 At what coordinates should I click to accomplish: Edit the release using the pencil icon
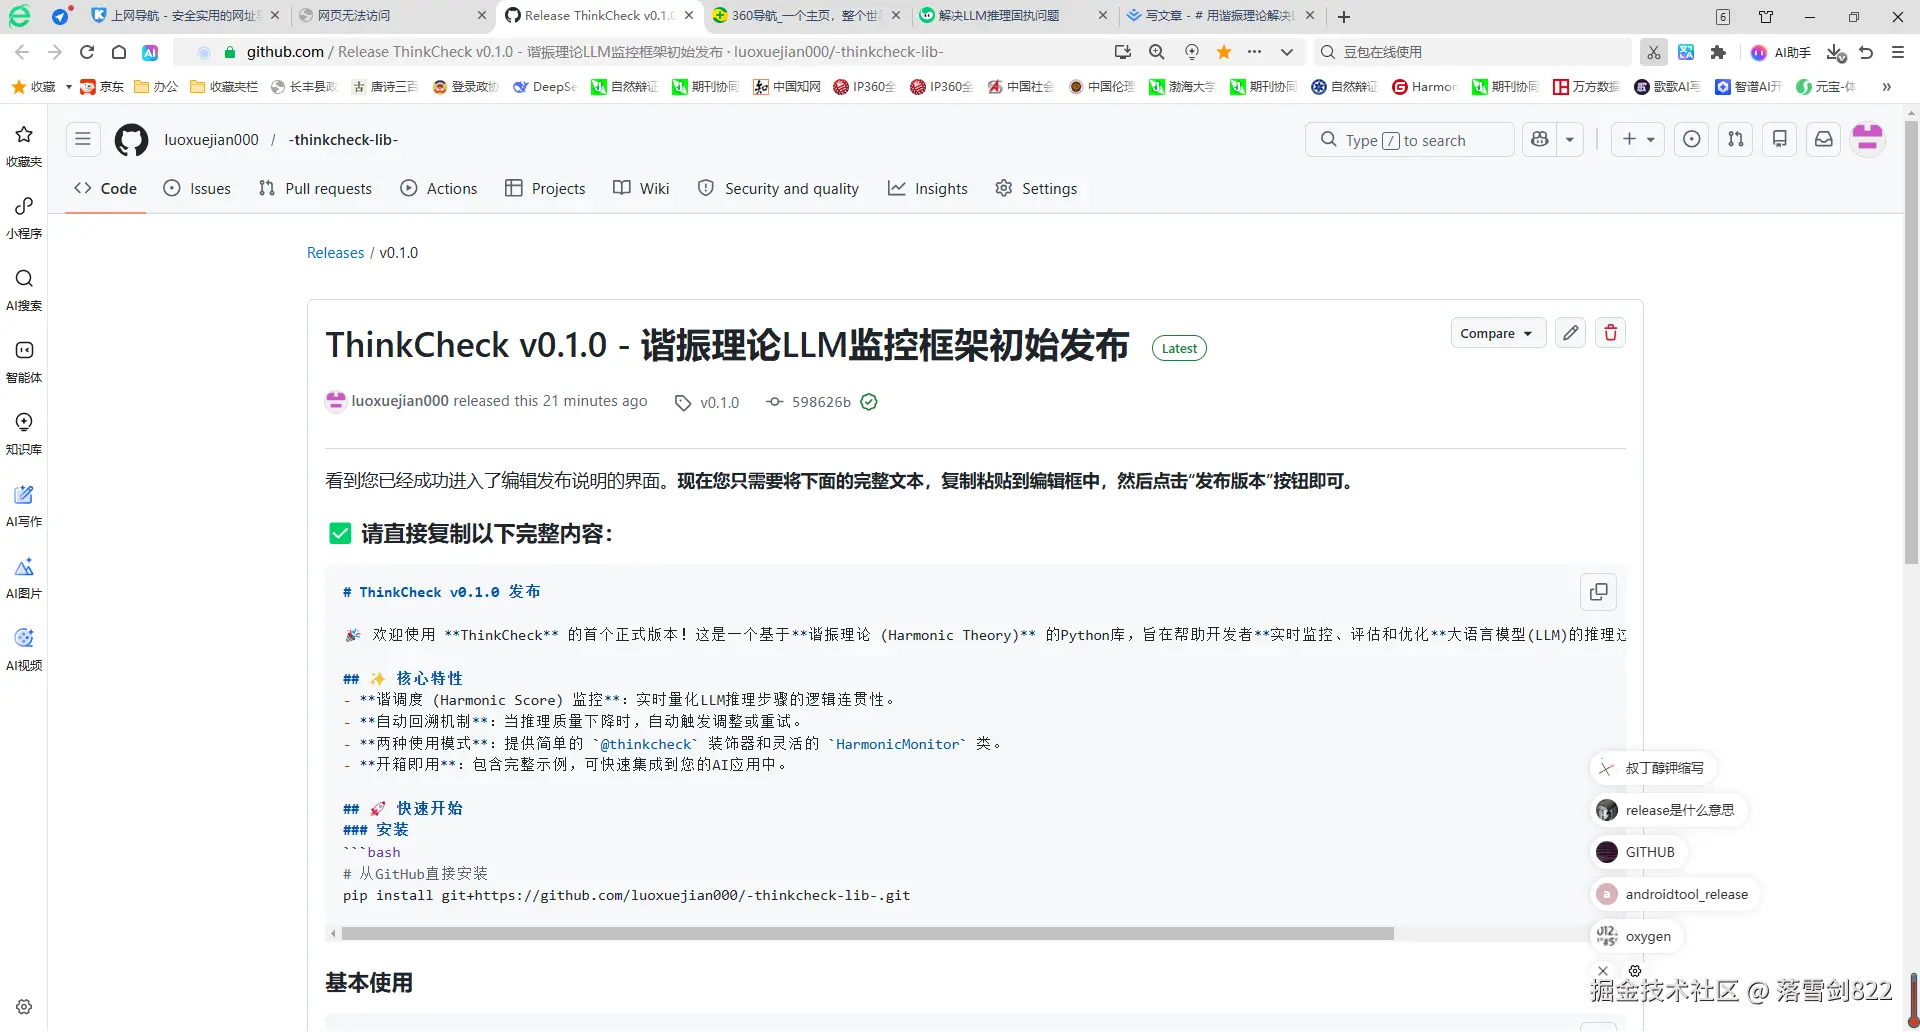(1569, 332)
